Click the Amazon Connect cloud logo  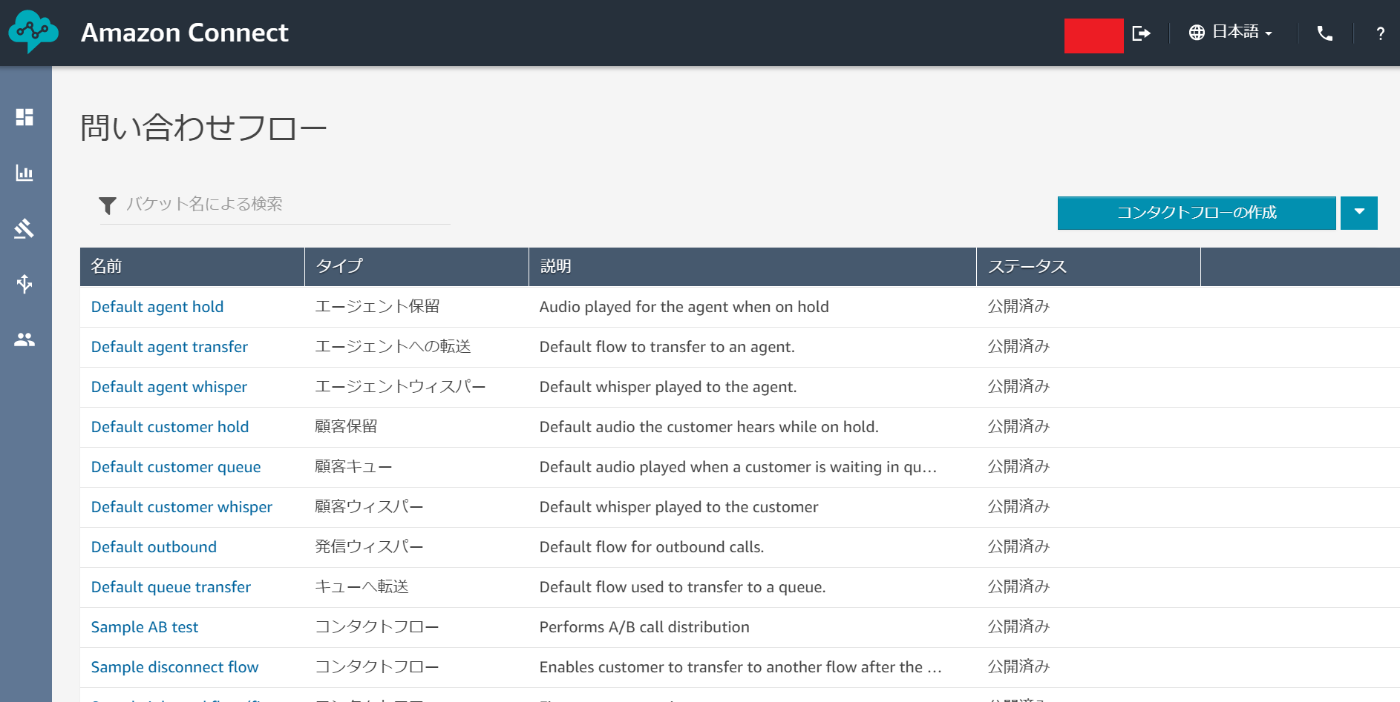(33, 32)
